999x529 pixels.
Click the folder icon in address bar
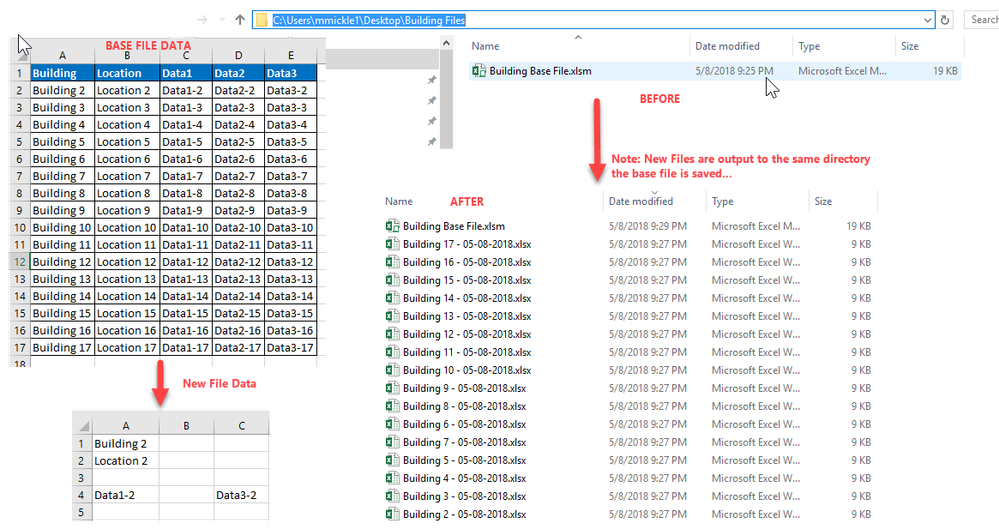[262, 20]
